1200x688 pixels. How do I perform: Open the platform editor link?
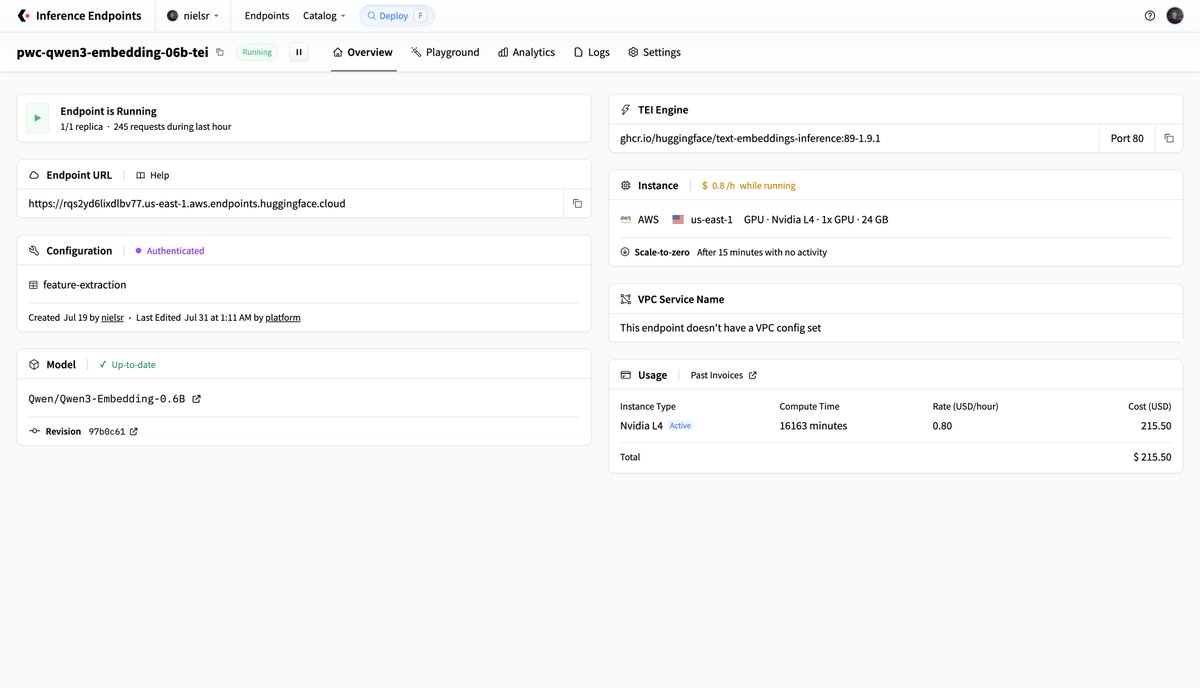coord(283,318)
